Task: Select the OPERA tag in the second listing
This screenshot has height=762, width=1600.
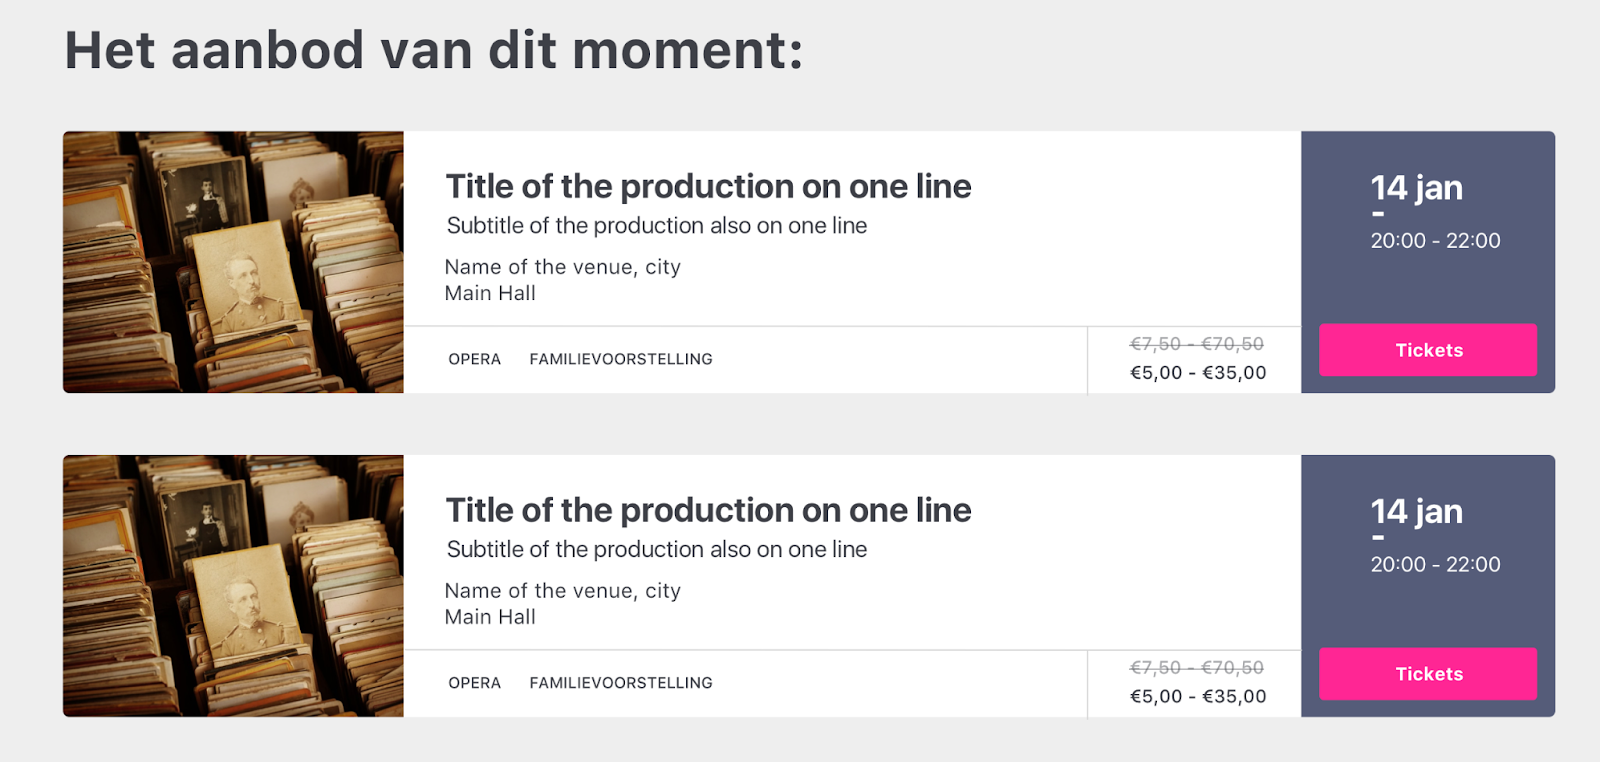Action: point(474,683)
